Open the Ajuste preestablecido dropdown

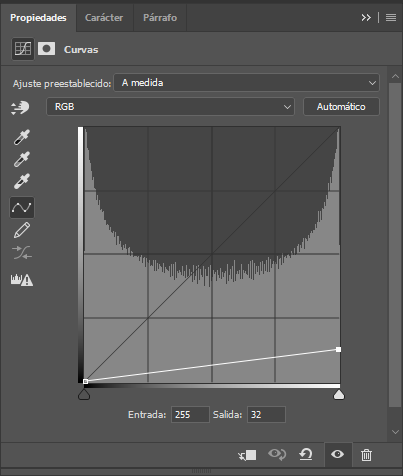click(246, 83)
